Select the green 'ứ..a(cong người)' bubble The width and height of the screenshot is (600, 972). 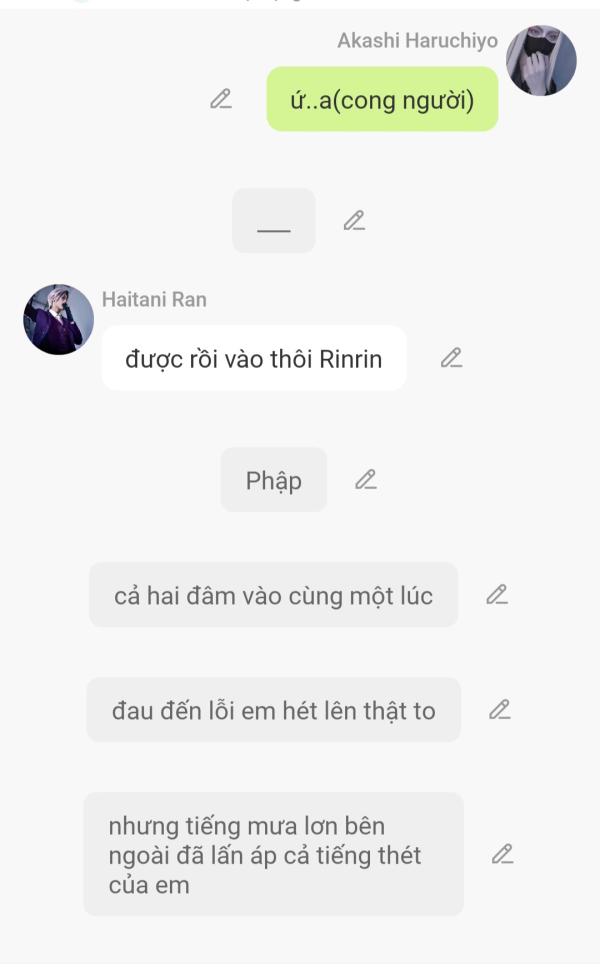tap(382, 99)
